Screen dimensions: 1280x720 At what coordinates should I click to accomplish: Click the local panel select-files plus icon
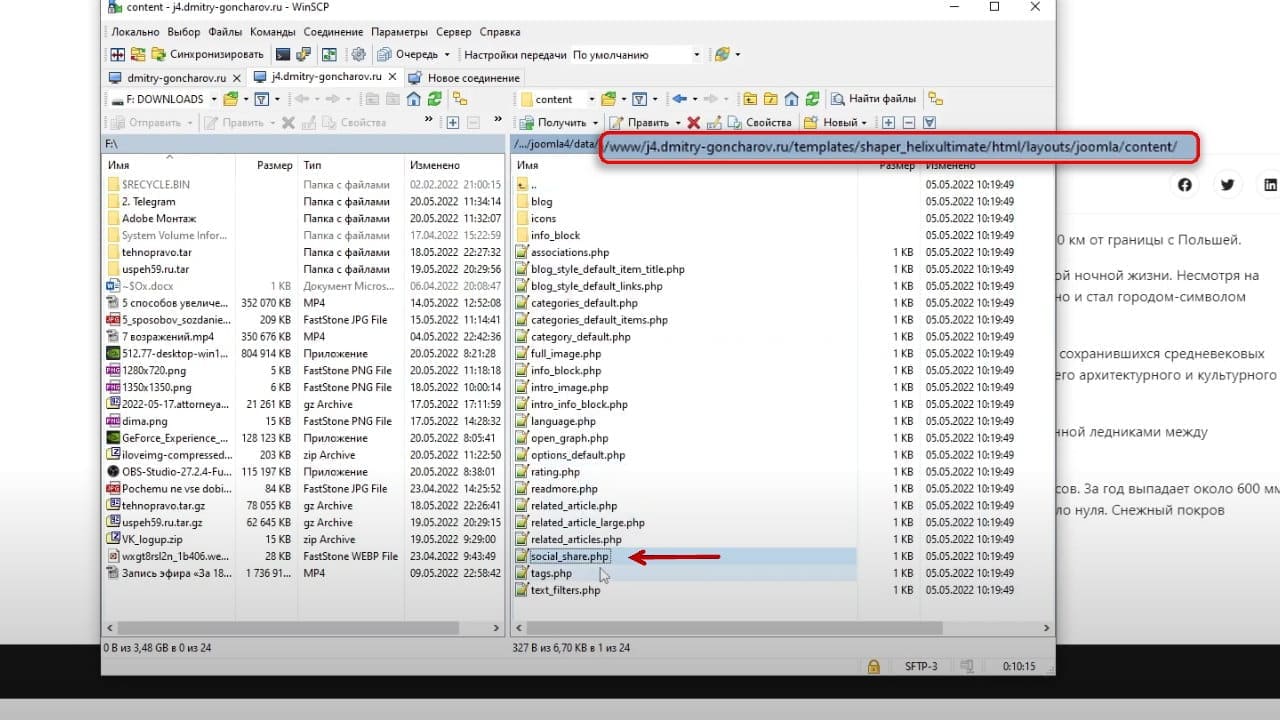point(453,122)
